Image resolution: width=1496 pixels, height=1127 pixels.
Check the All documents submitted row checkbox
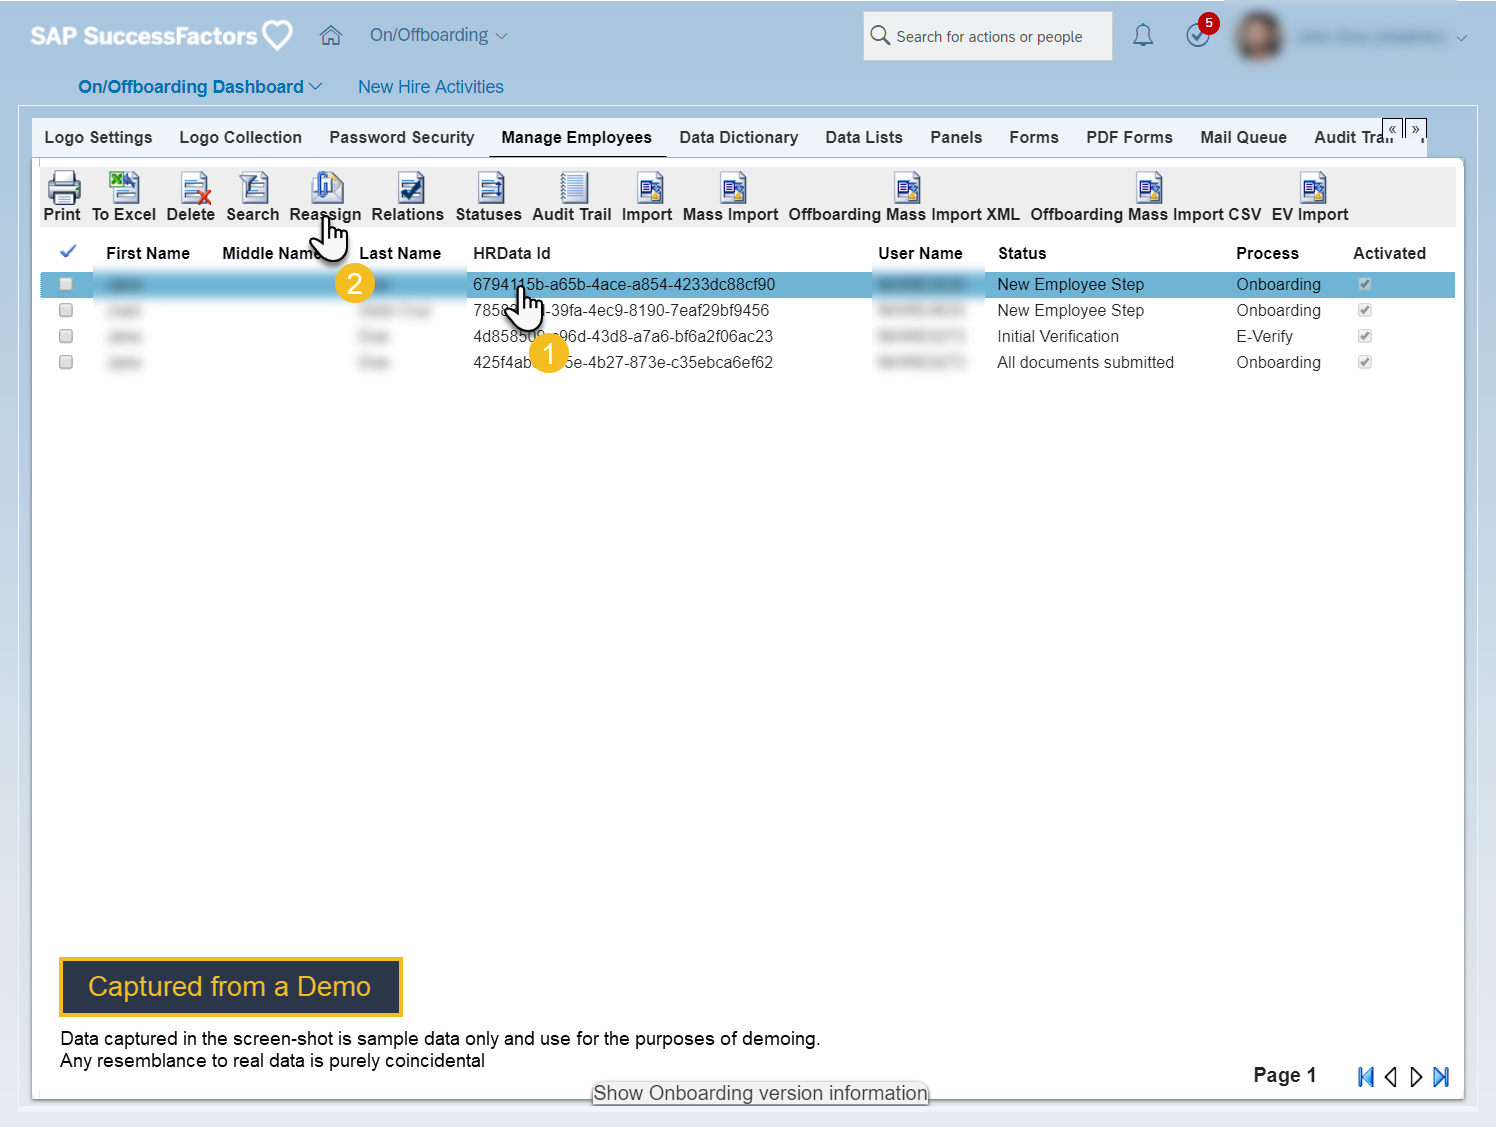pos(66,362)
